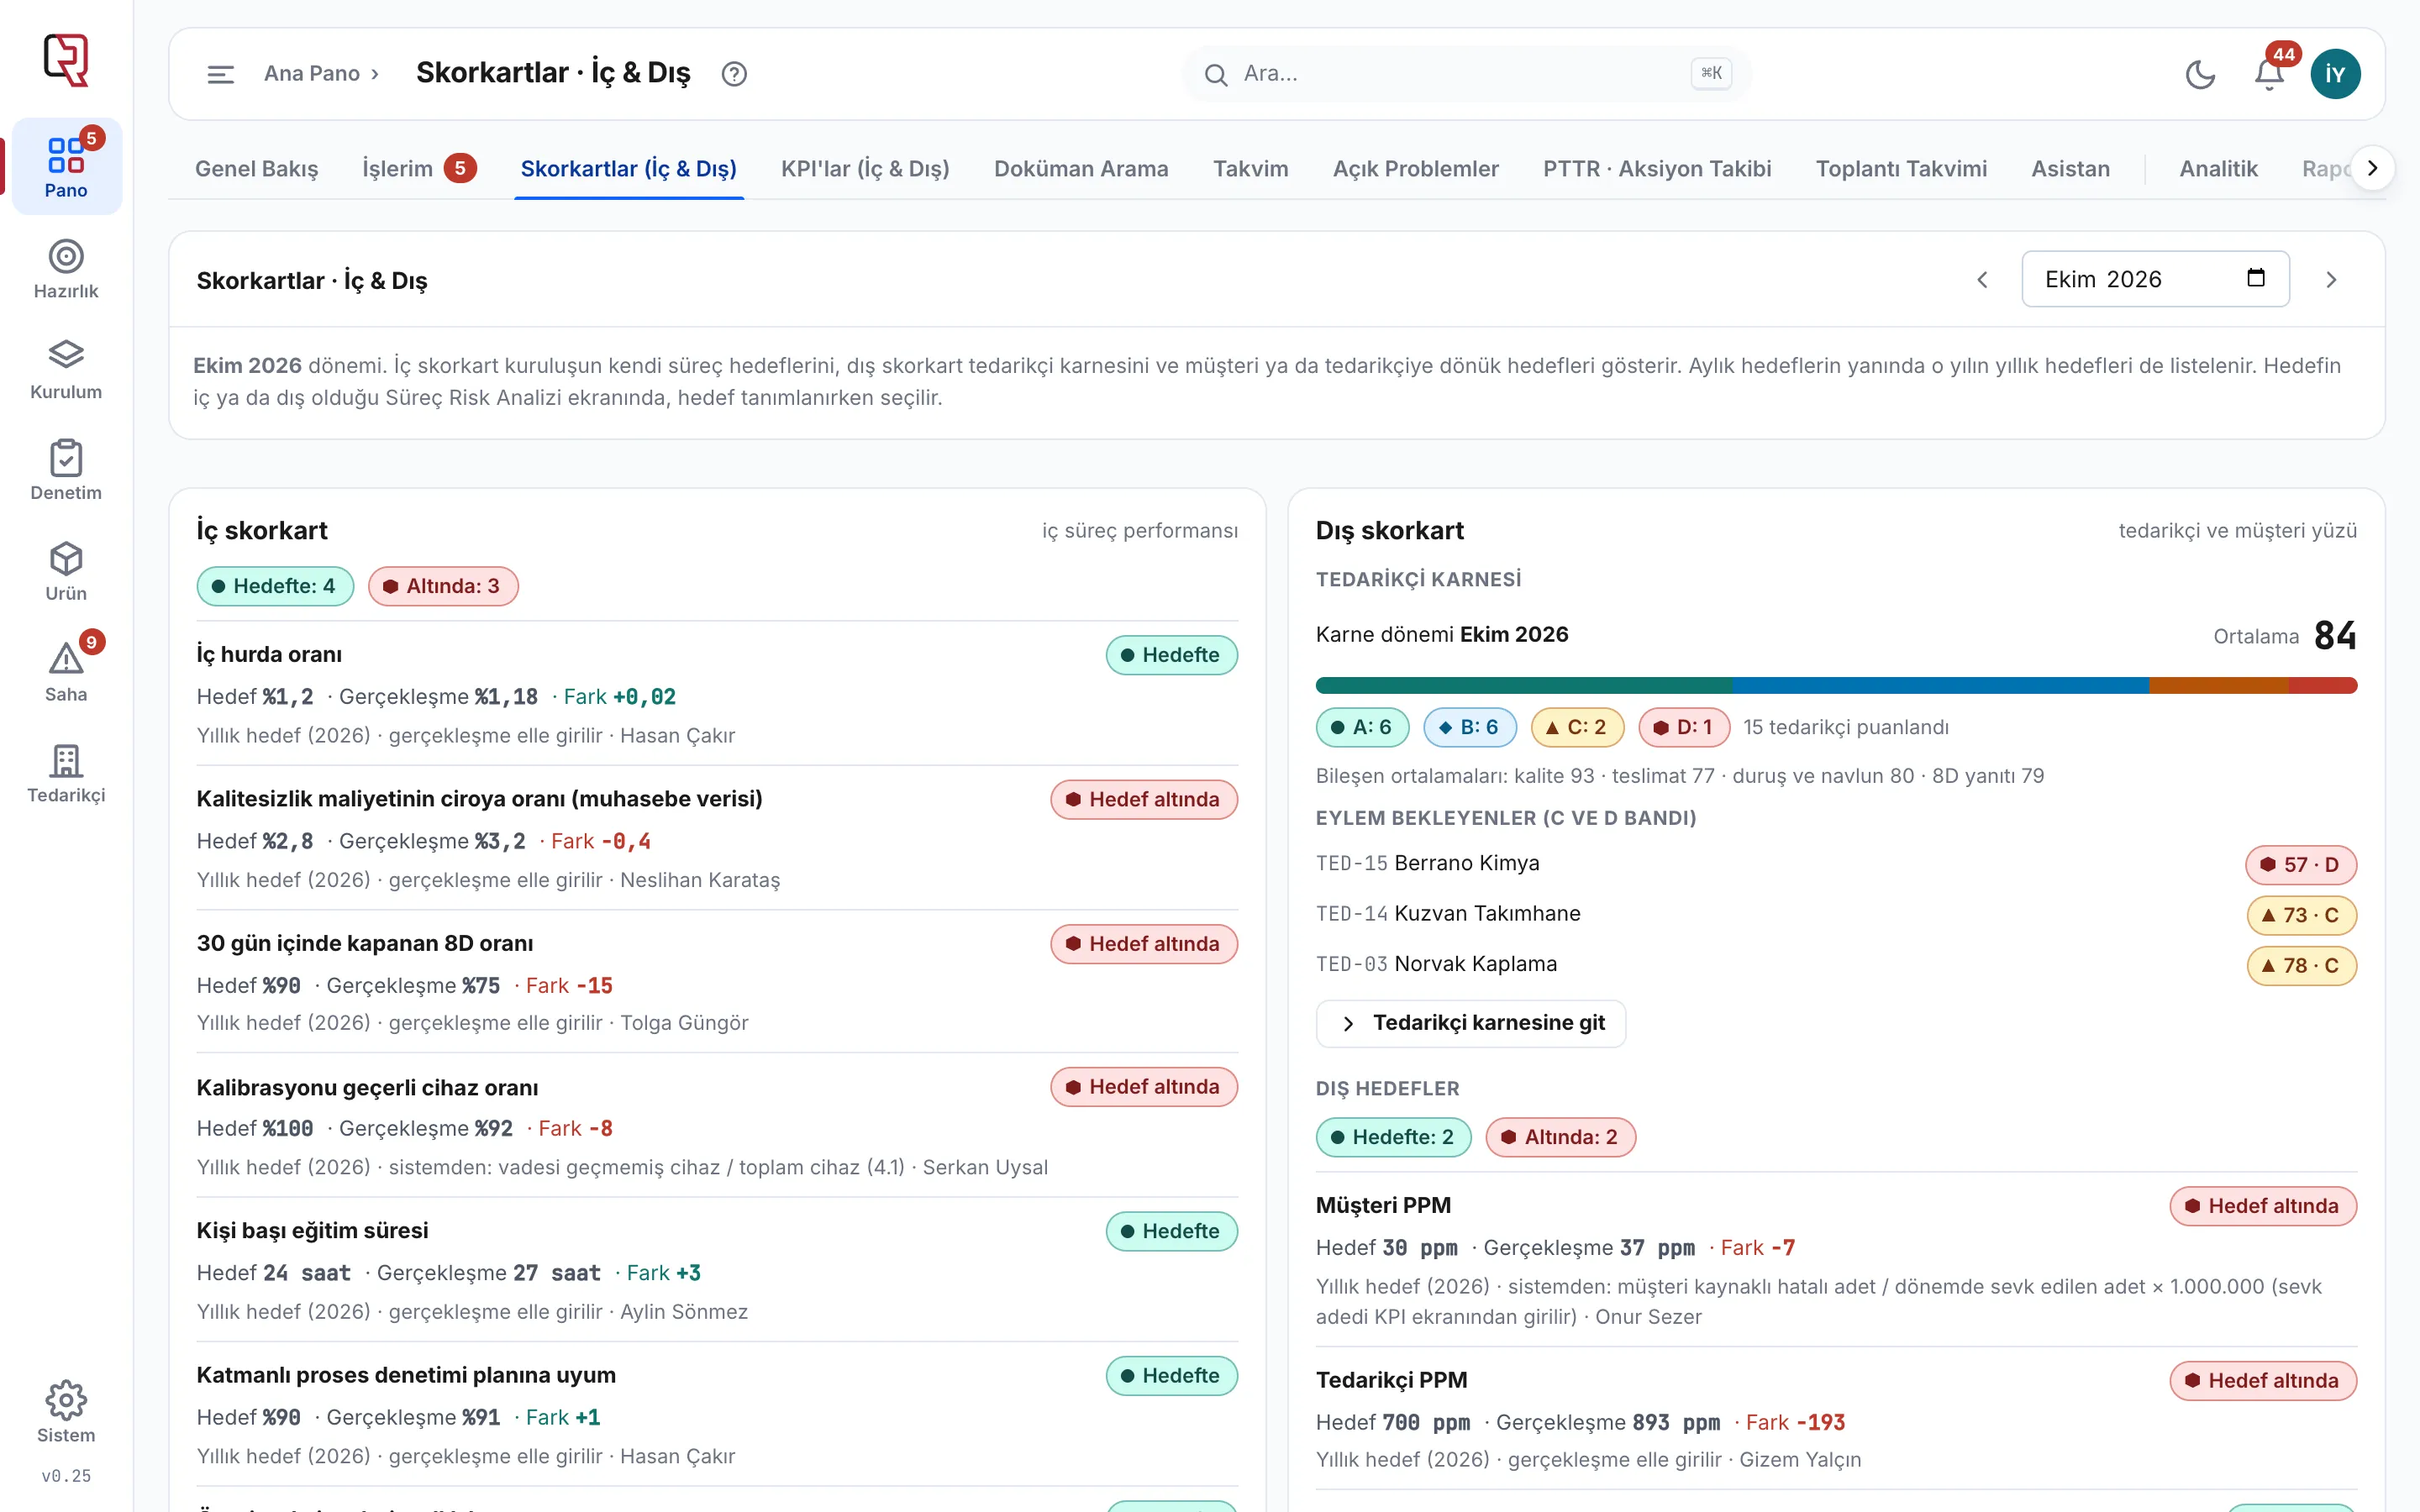
Task: Open calendar picker icon in month field
Action: [2256, 278]
